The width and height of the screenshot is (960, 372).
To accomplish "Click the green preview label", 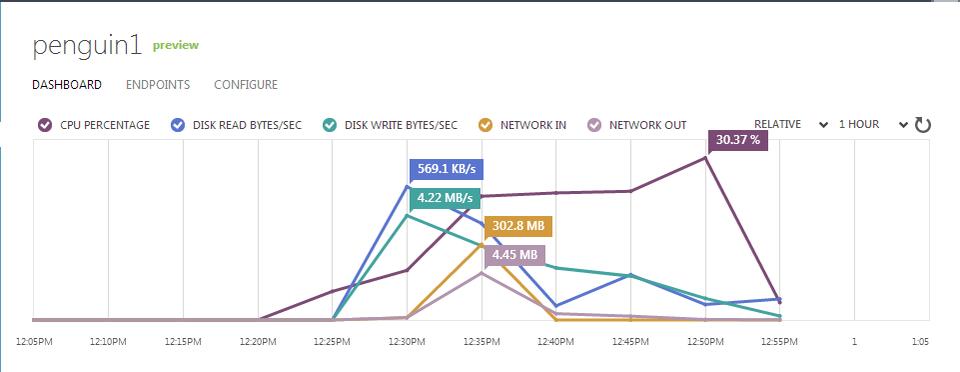I will click(176, 45).
